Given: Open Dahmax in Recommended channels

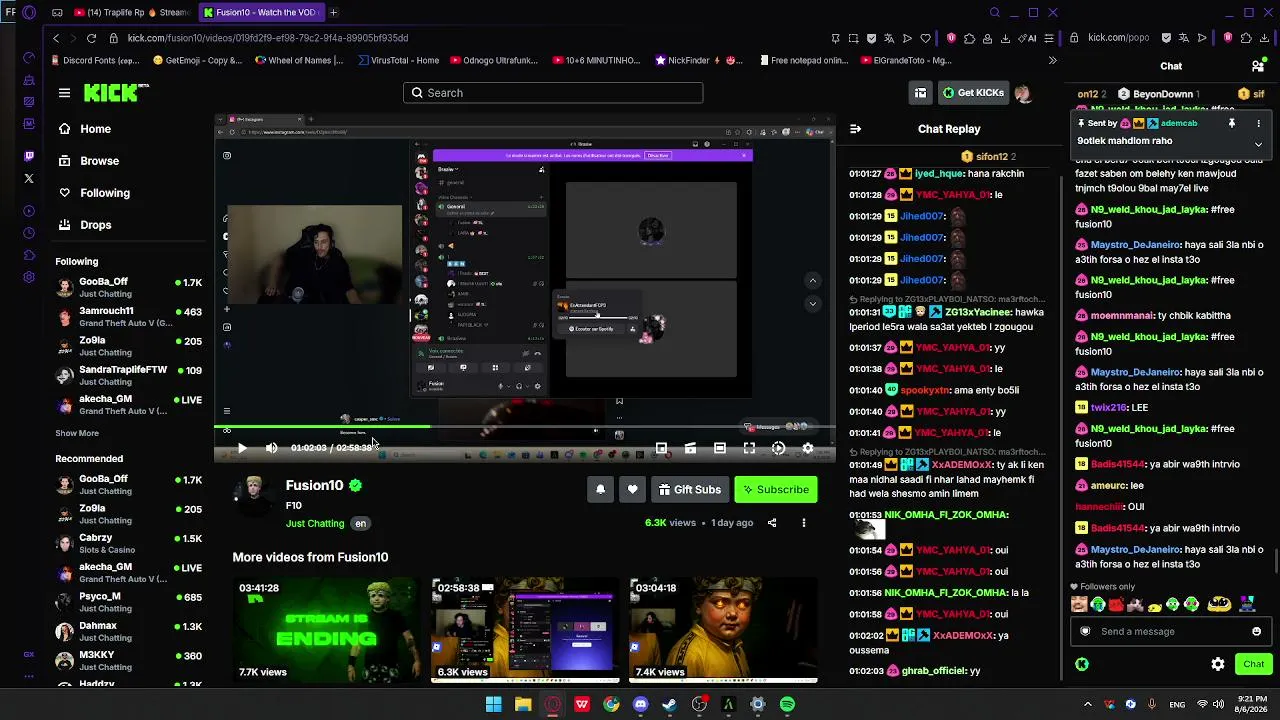Looking at the screenshot, I should click(x=129, y=631).
